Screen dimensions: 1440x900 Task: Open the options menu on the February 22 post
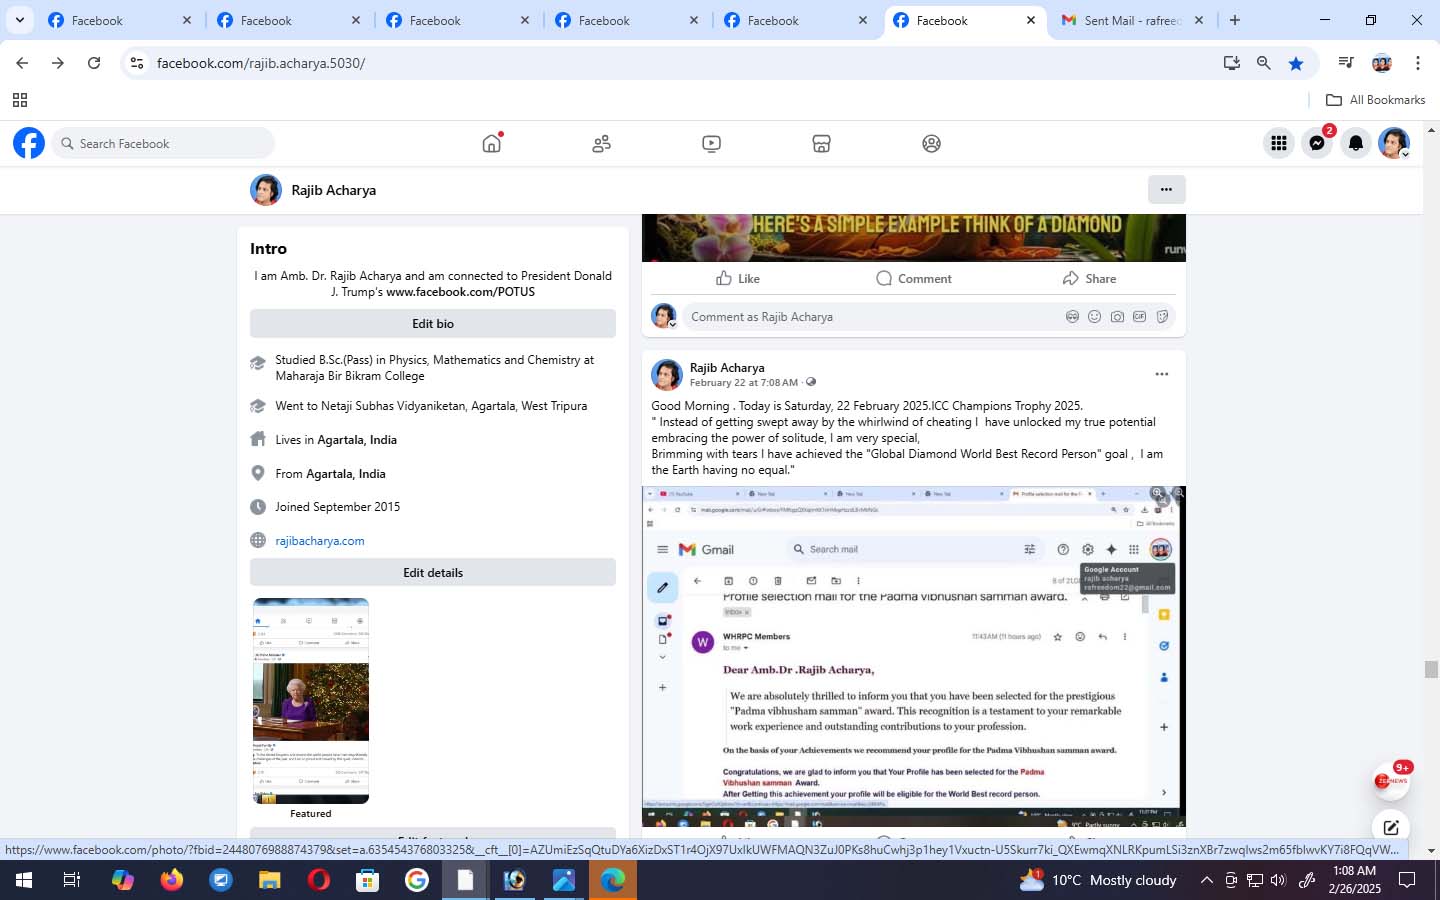[1162, 374]
